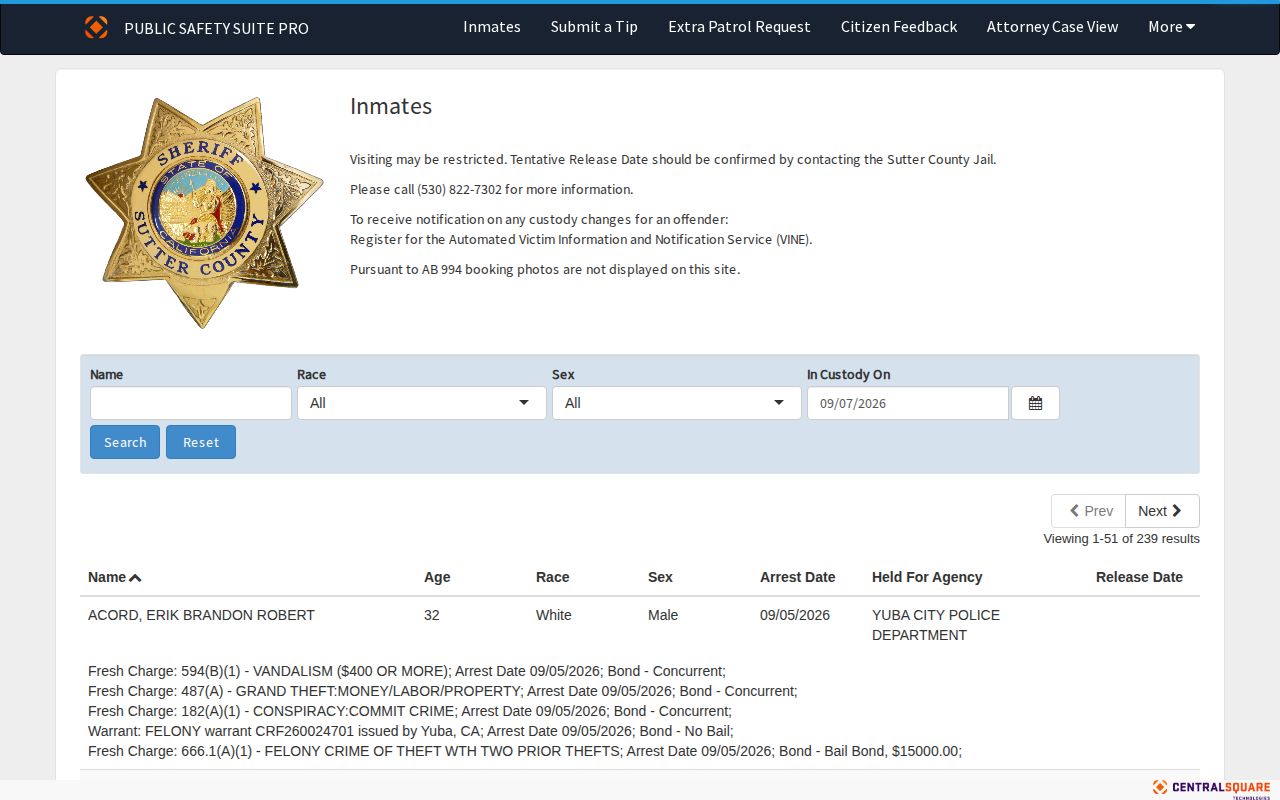The width and height of the screenshot is (1280, 800).
Task: Click the 'Viewing 1-51 of 239 results' text
Action: click(1121, 538)
